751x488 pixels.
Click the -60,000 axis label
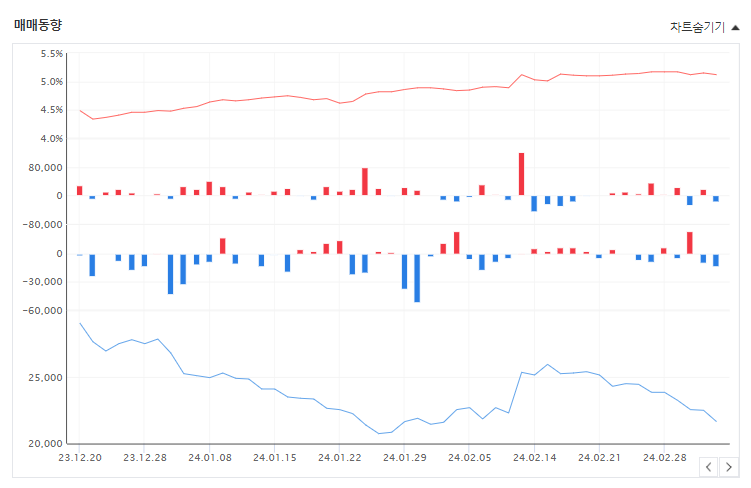tap(43, 311)
